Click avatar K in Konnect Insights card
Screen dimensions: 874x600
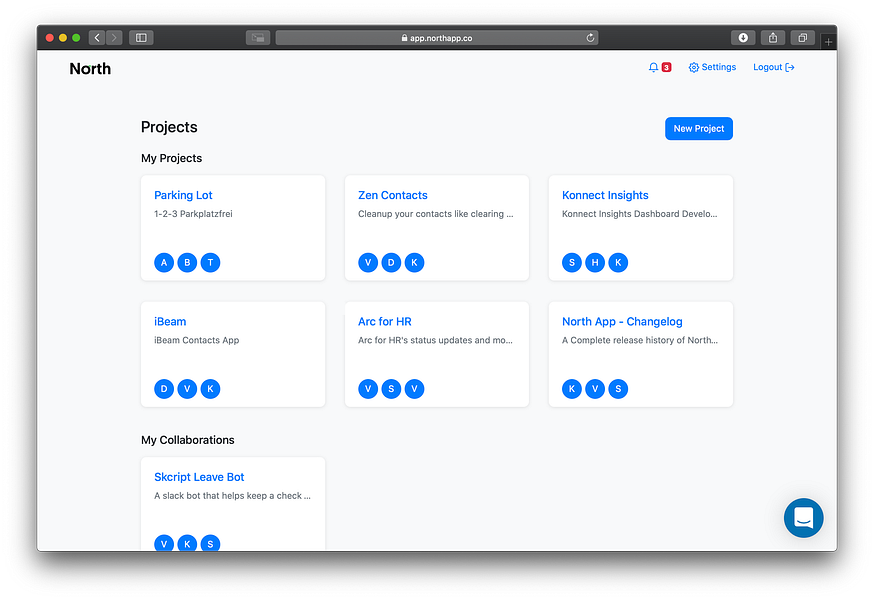coord(618,263)
